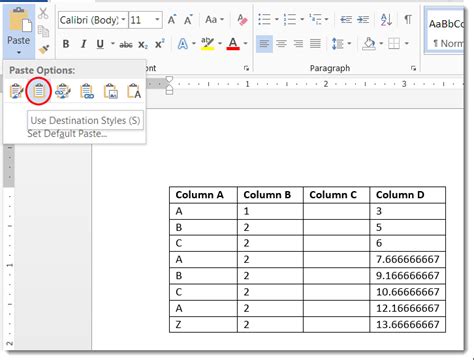Open the Font dialog launcher
This screenshot has width=474, height=360.
pos(246,68)
